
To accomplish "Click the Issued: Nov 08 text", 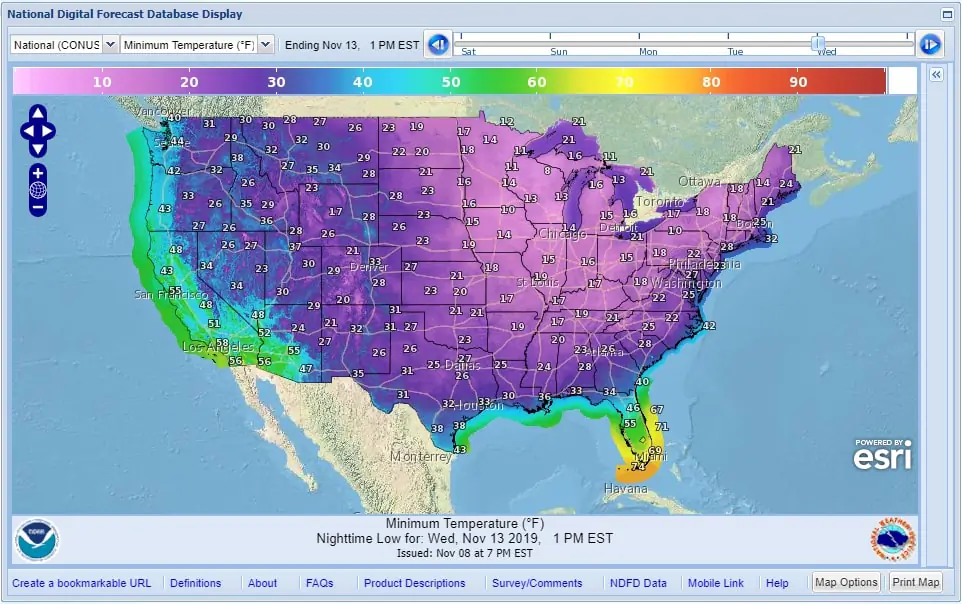I will click(464, 553).
